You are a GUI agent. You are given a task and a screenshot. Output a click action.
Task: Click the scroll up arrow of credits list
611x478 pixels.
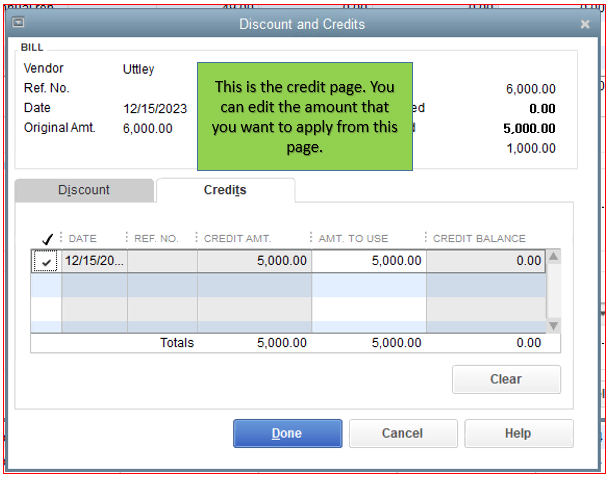coord(553,256)
